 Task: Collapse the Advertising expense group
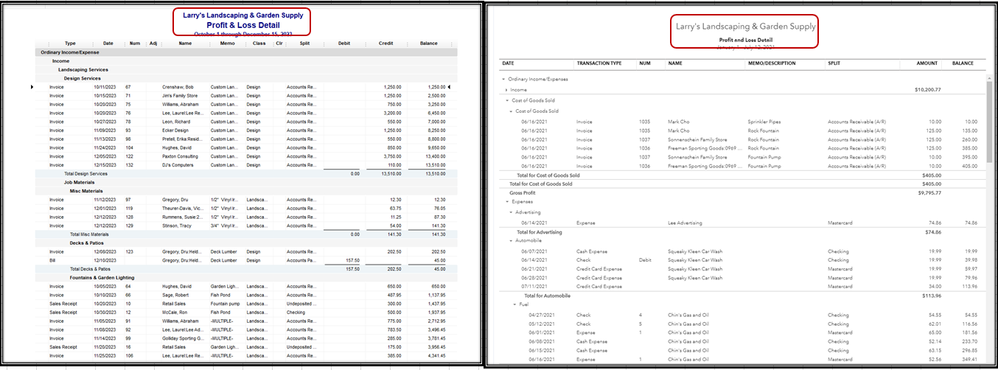point(510,212)
